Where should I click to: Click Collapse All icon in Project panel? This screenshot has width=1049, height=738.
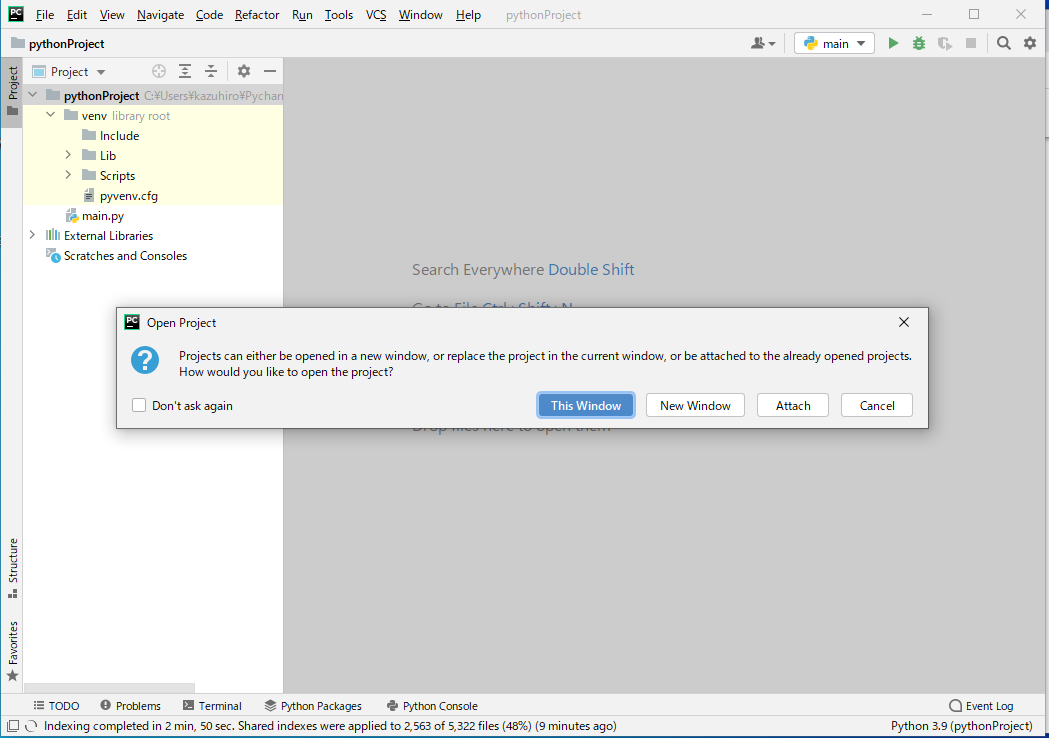[x=211, y=71]
